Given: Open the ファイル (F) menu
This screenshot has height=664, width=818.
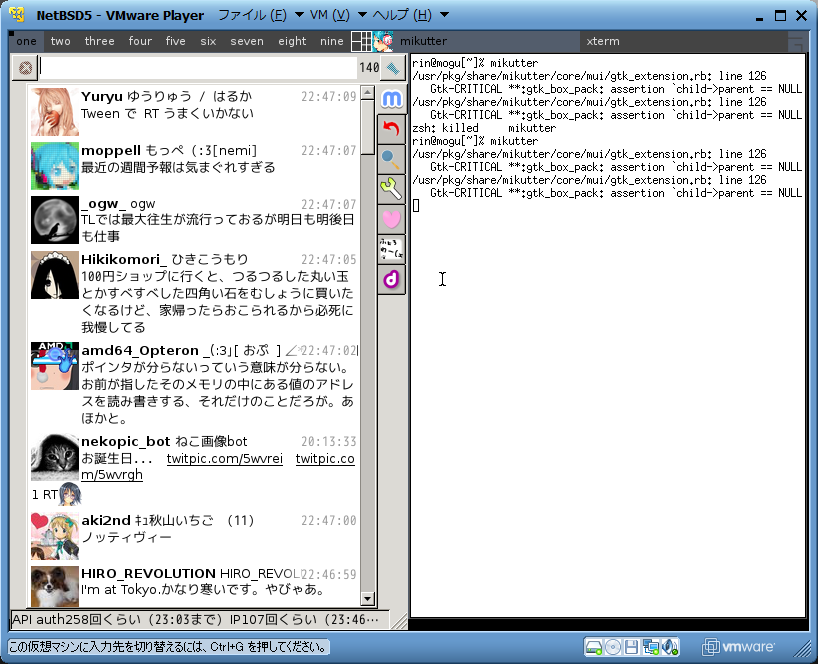Looking at the screenshot, I should pyautogui.click(x=252, y=15).
